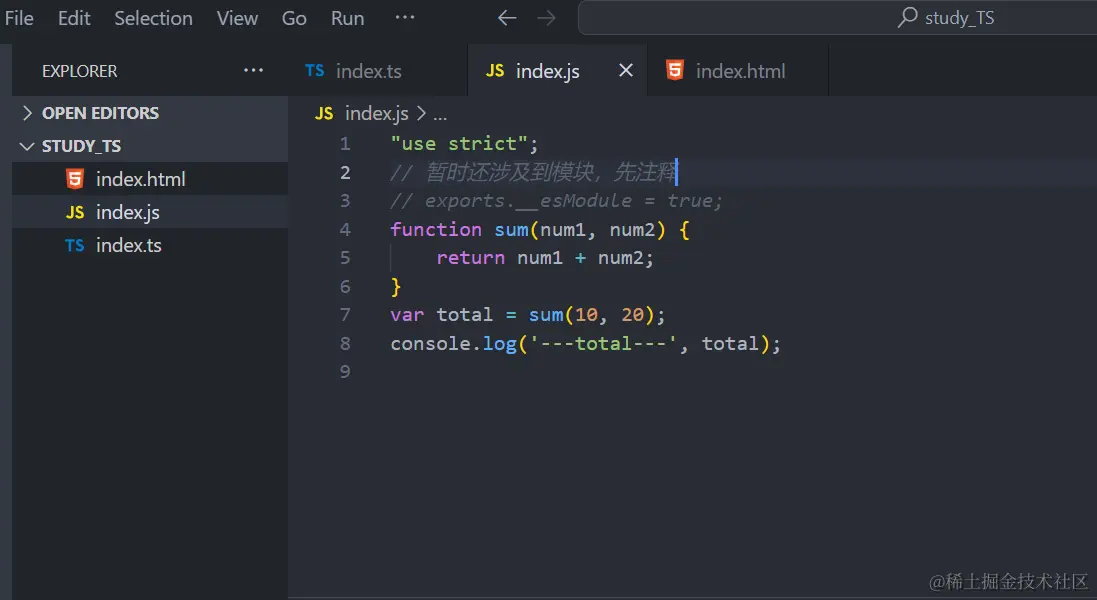Image resolution: width=1097 pixels, height=600 pixels.
Task: Click the exports.__esModule comment on line 3
Action: point(556,201)
